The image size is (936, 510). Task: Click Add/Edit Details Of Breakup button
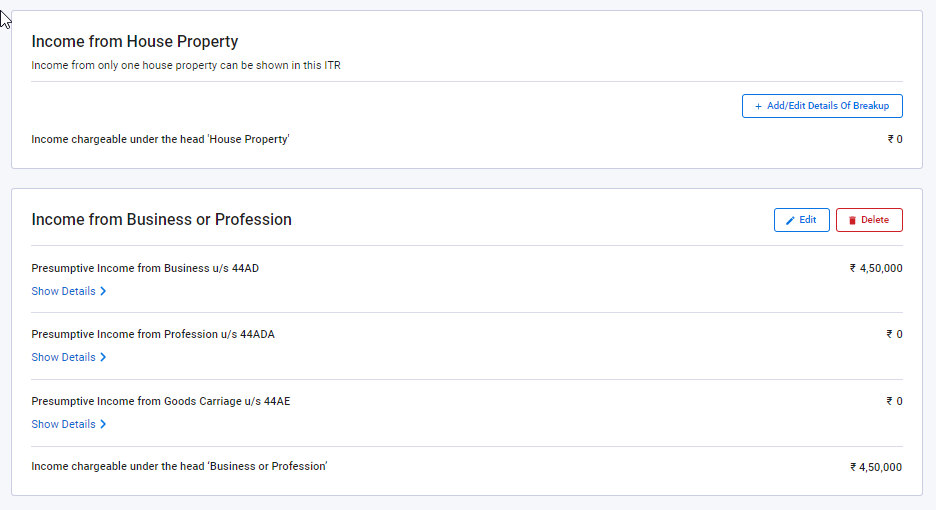pyautogui.click(x=822, y=106)
